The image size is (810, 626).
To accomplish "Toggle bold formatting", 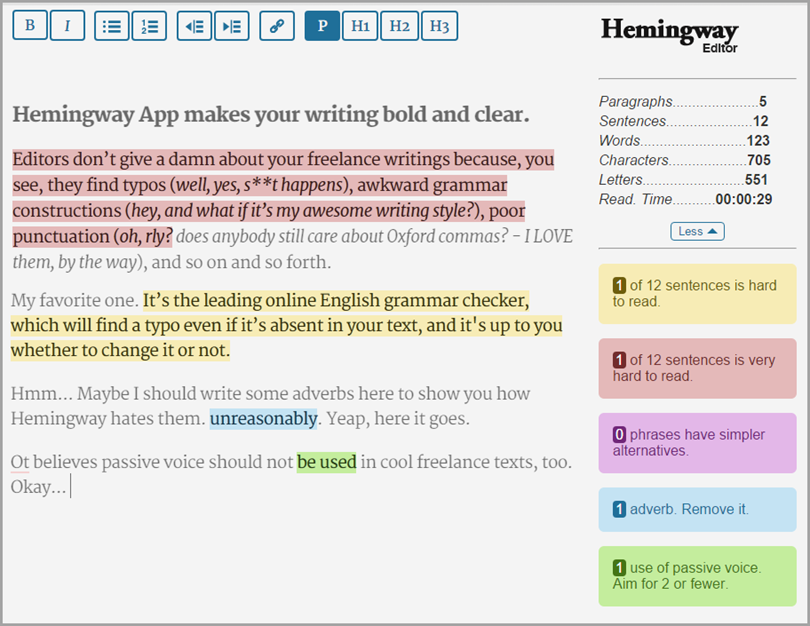I will click(x=29, y=25).
